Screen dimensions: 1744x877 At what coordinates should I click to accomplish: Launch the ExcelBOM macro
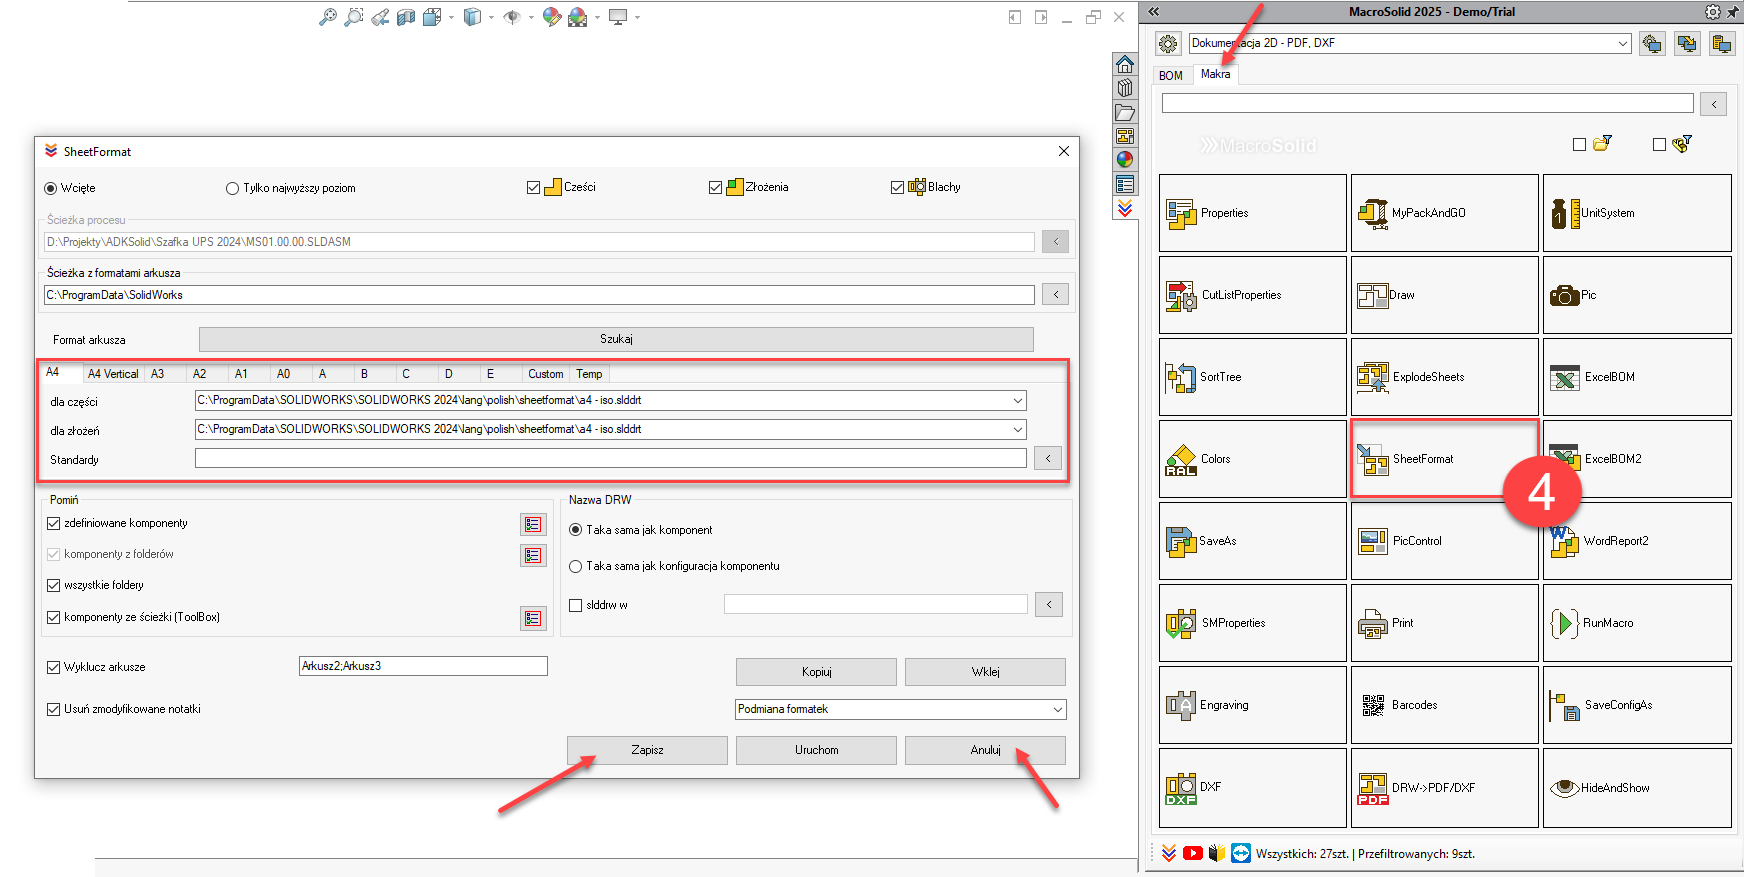(x=1636, y=377)
